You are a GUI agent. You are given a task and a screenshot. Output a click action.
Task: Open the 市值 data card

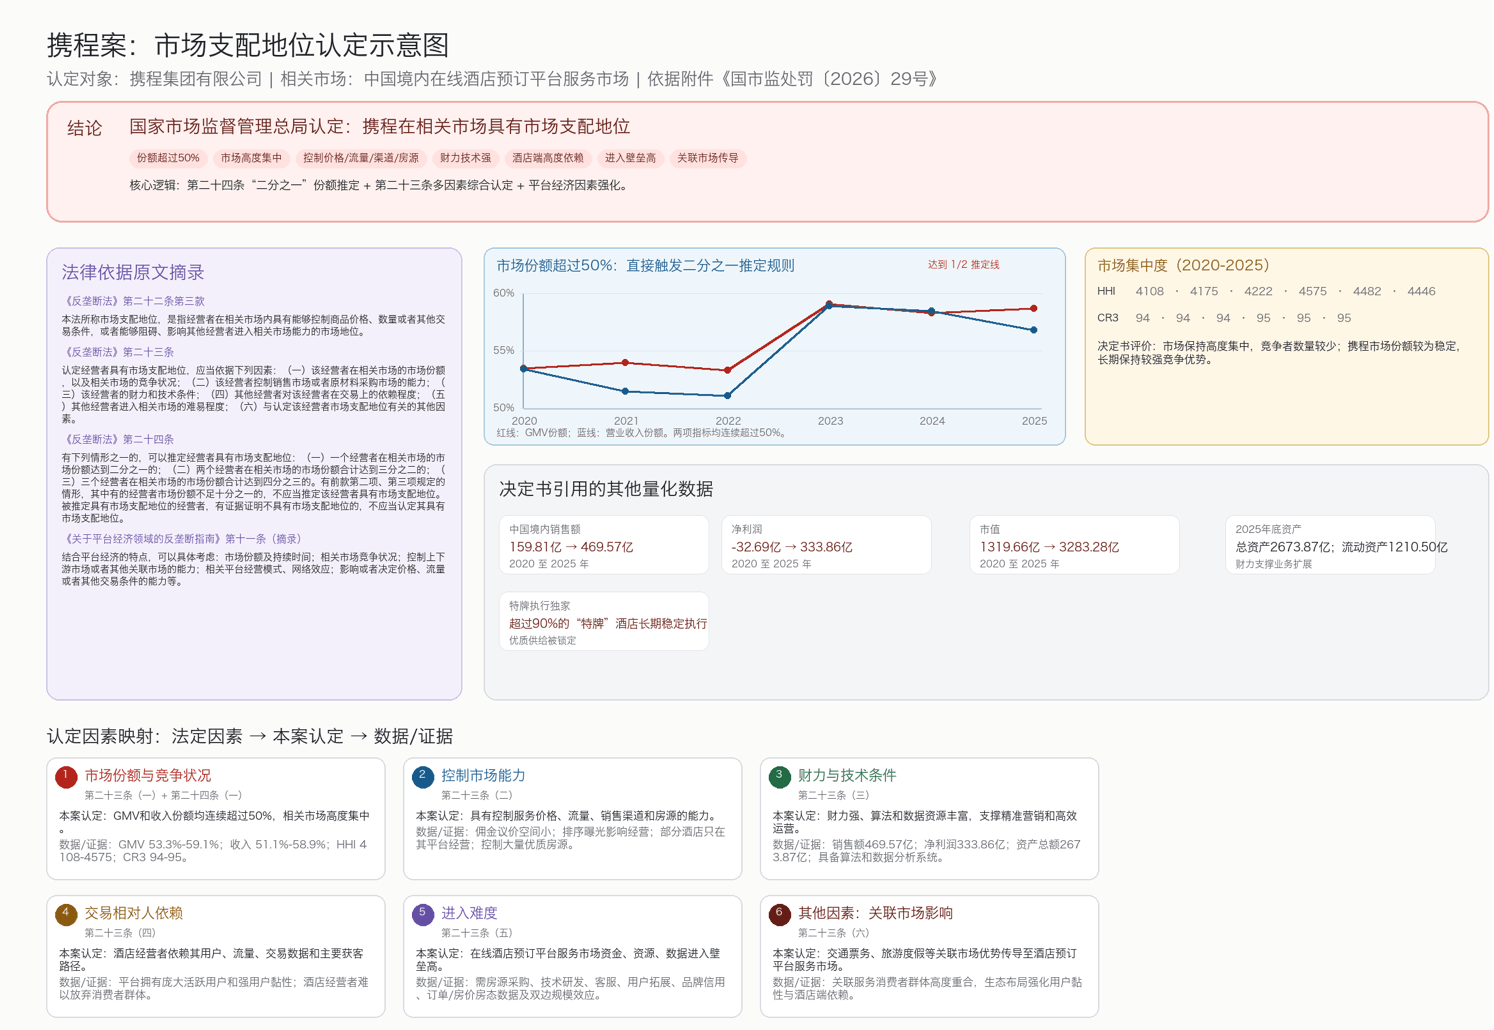[x=1074, y=545]
